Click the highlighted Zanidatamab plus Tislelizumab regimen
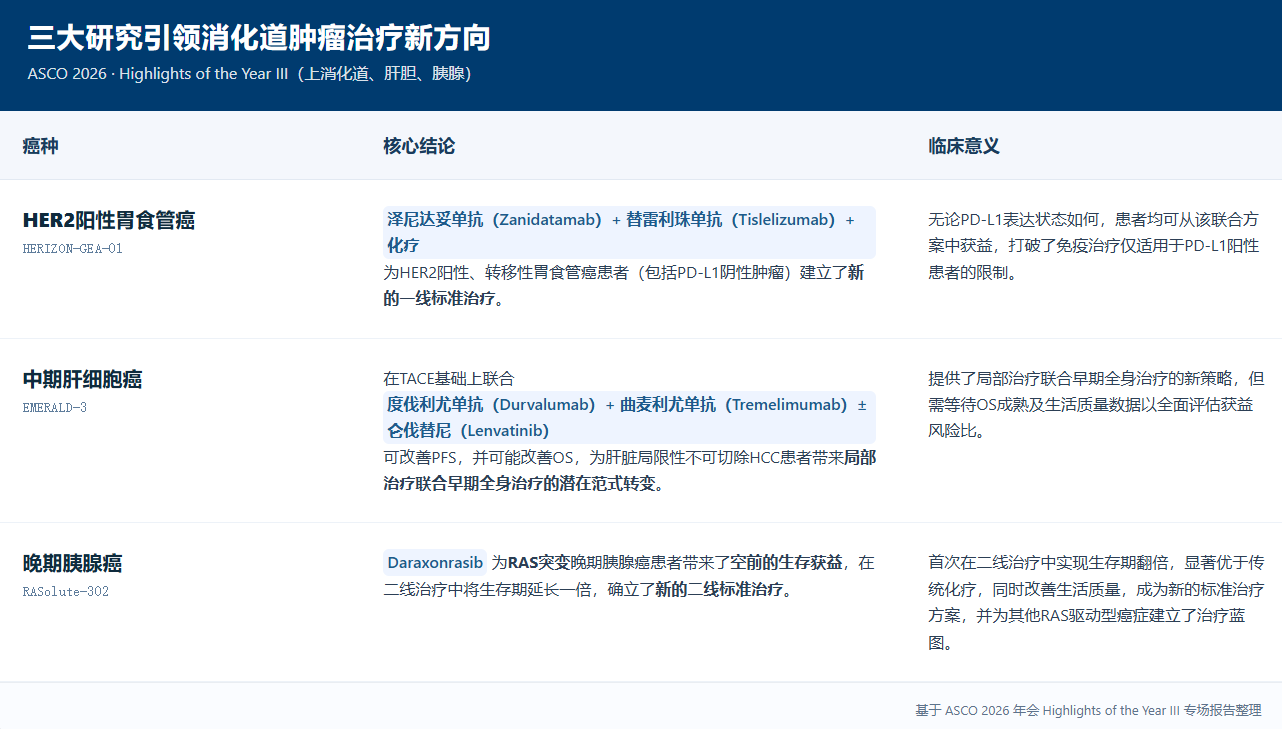 [x=629, y=233]
